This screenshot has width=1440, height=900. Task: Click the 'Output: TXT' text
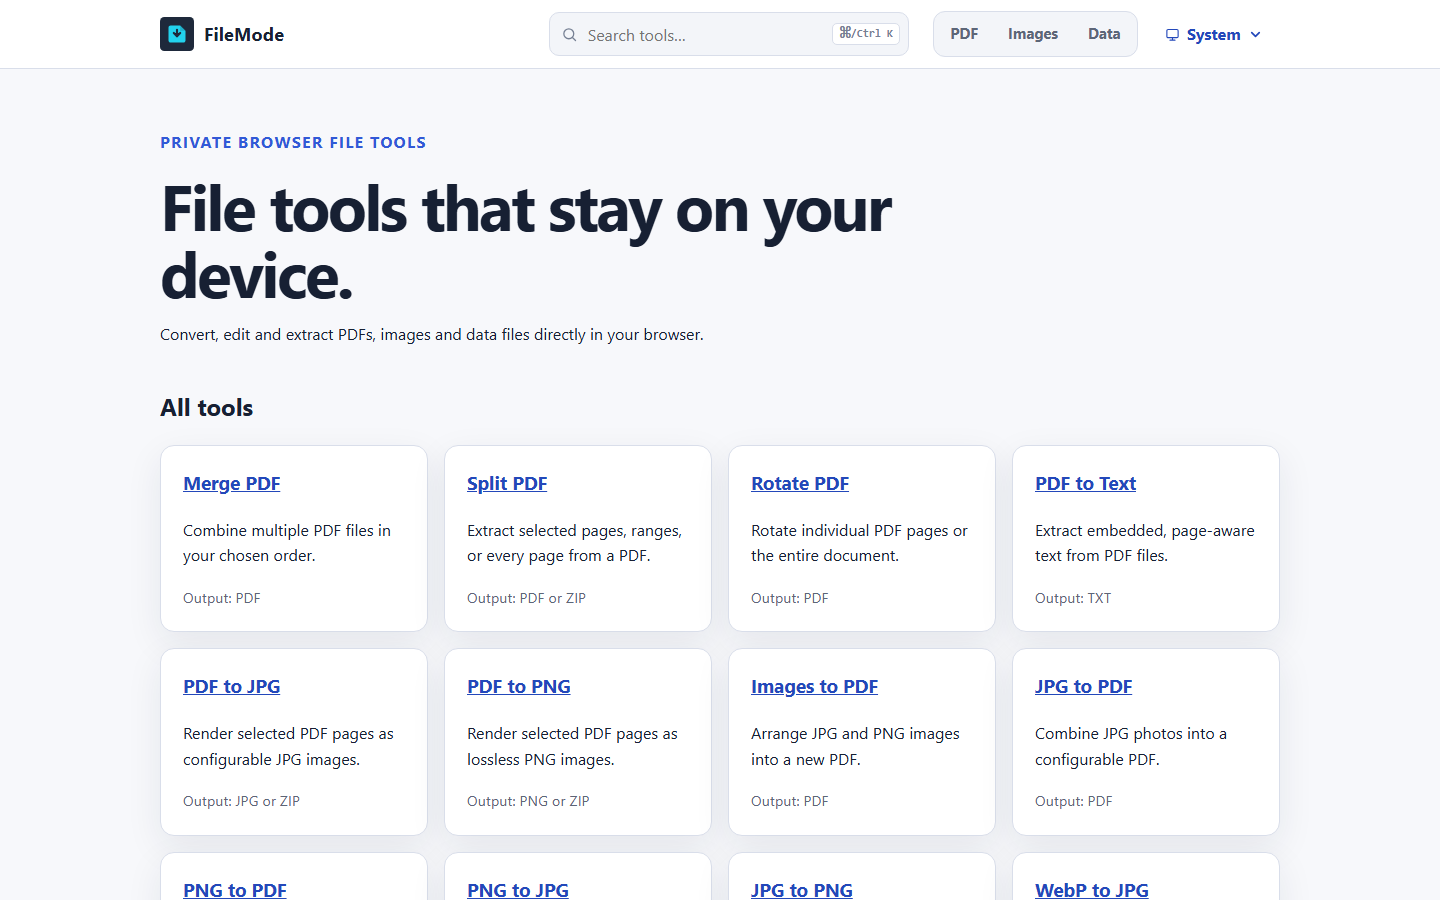pyautogui.click(x=1073, y=598)
